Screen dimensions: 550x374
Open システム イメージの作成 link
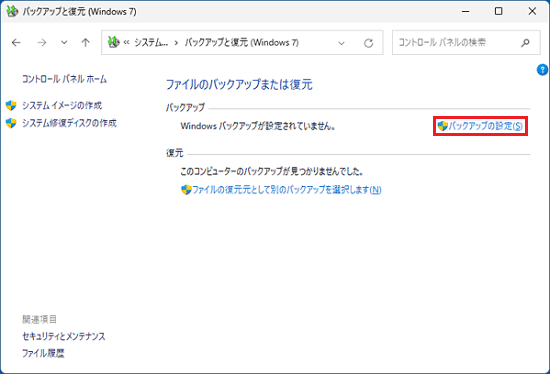(x=62, y=105)
